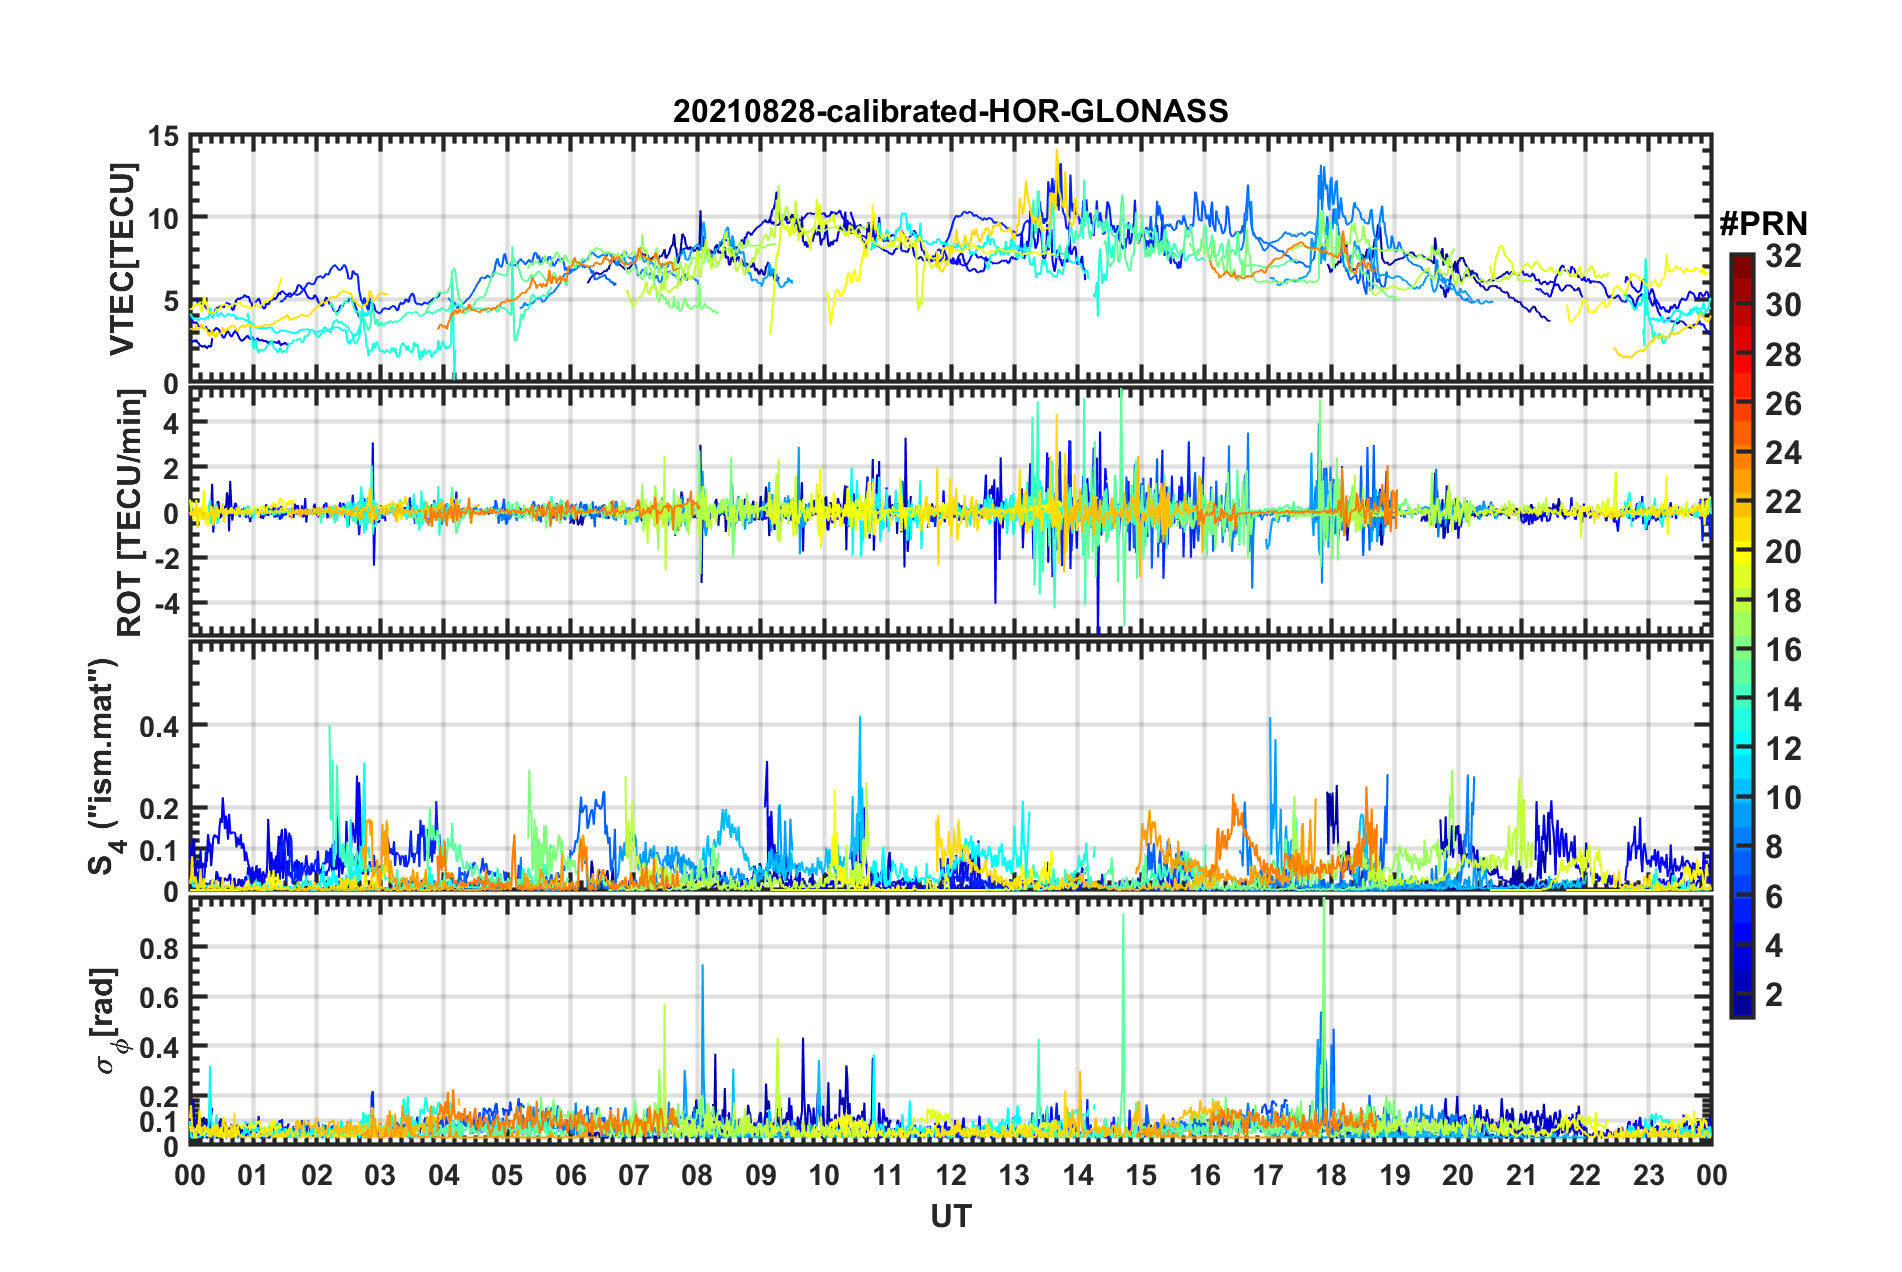Click the 10 tick on the VTEC axis
This screenshot has height=1272, width=1902.
pyautogui.click(x=163, y=219)
